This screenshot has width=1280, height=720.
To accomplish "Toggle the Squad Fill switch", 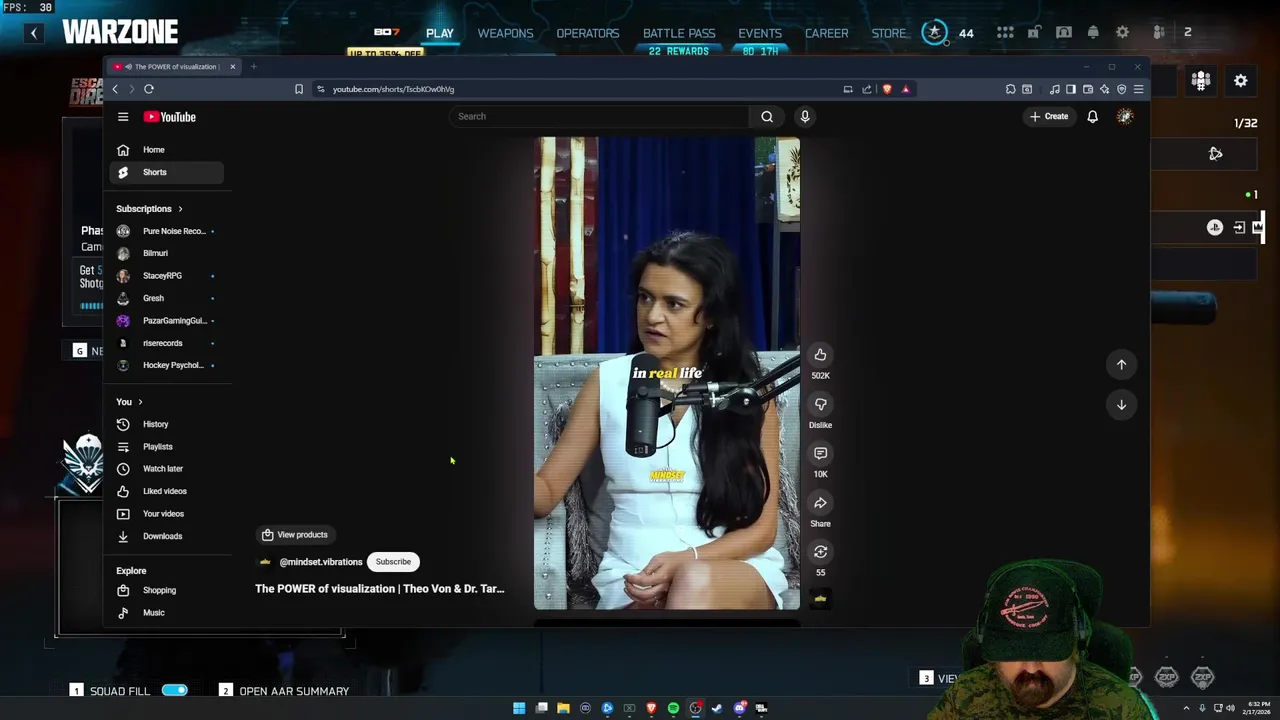I will point(174,690).
